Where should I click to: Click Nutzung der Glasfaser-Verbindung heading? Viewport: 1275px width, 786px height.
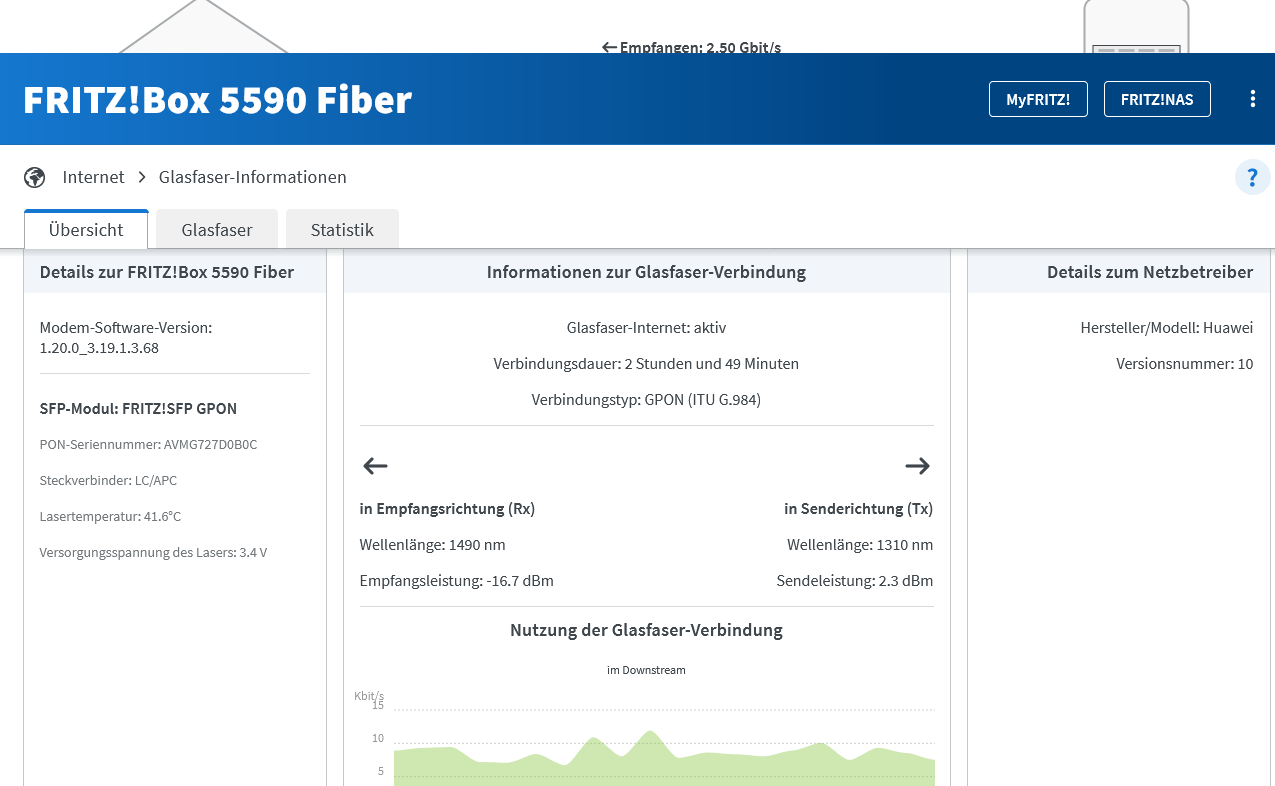pyautogui.click(x=646, y=630)
